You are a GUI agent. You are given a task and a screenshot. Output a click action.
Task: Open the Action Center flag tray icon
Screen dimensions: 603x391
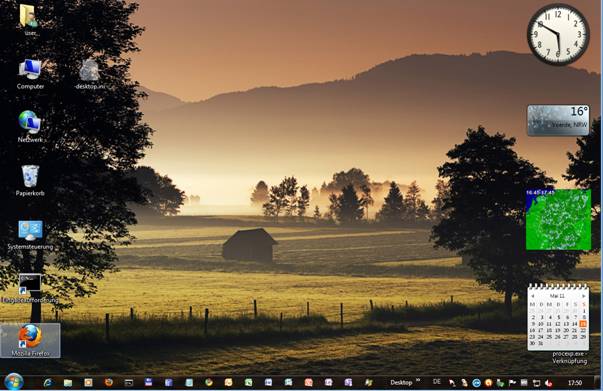[512, 383]
